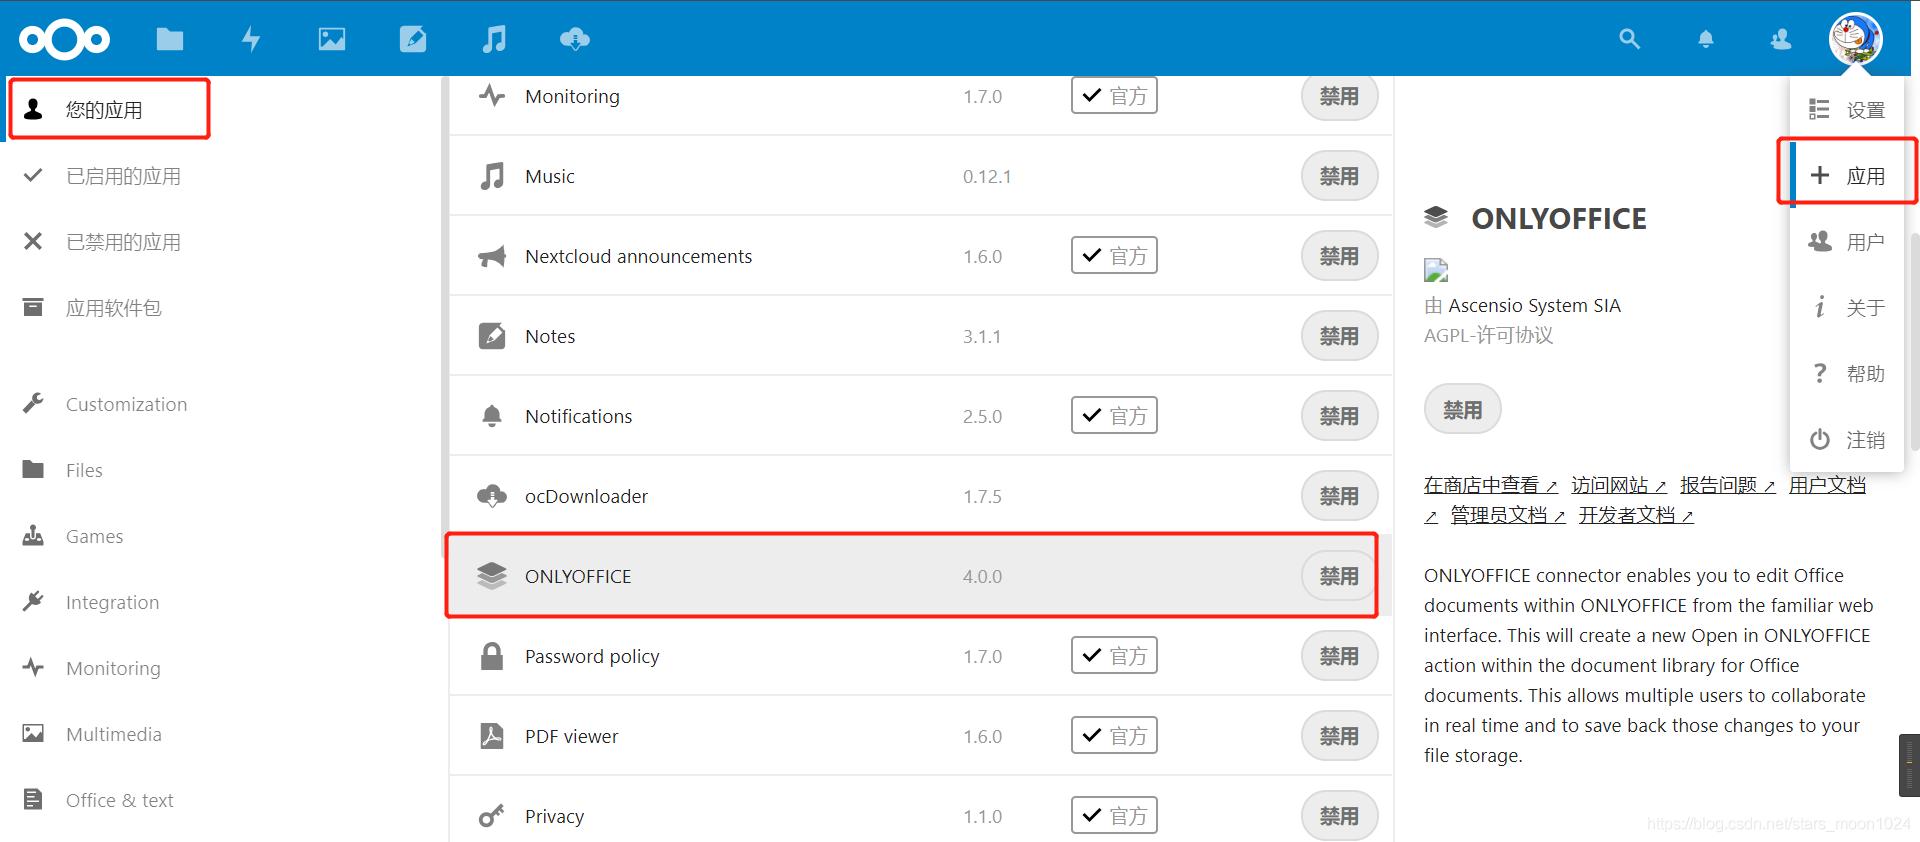Disable the Monitoring app
The height and width of the screenshot is (842, 1920).
(1339, 97)
